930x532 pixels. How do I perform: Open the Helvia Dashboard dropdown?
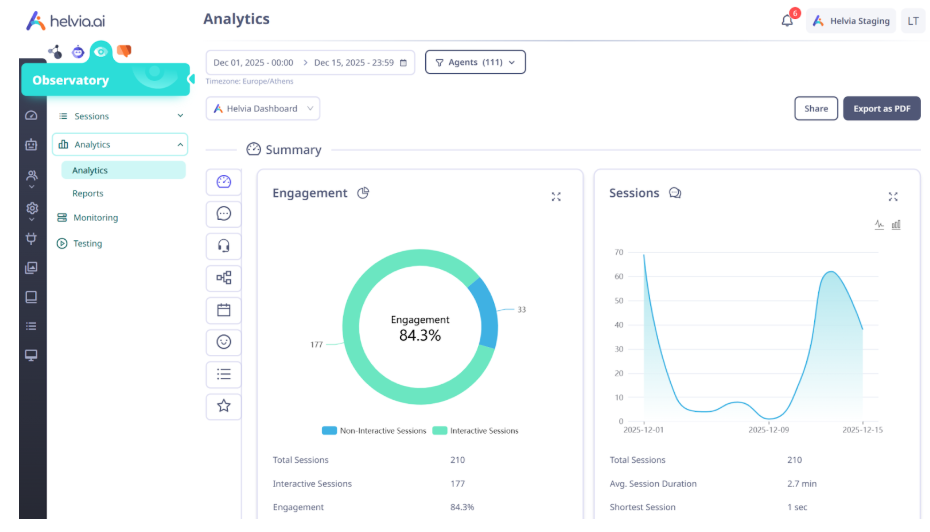click(x=263, y=108)
